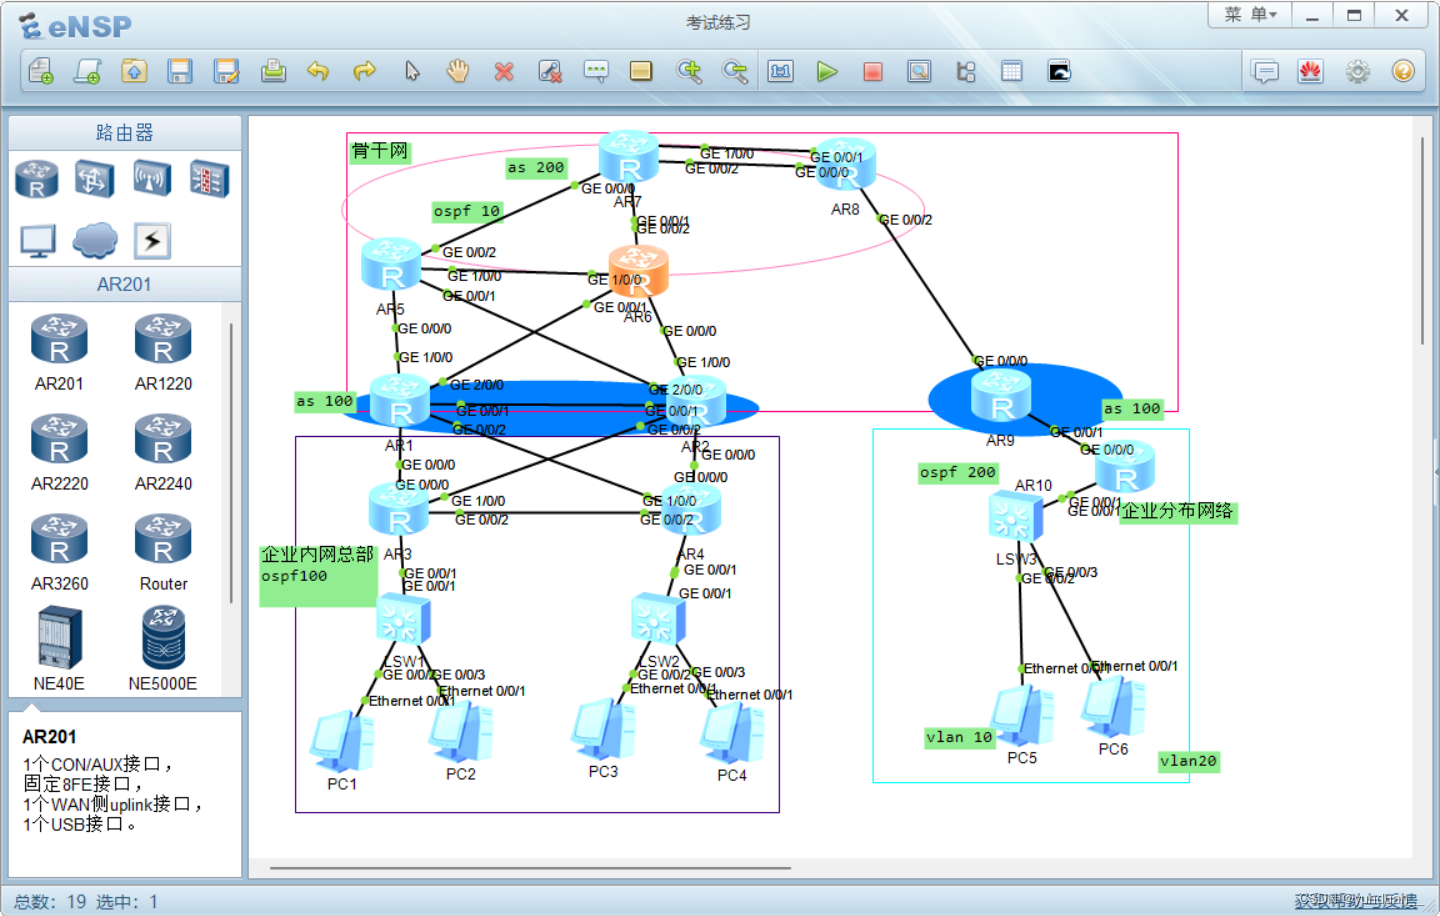The height and width of the screenshot is (916, 1440).
Task: Activate the hand pan tool
Action: pos(457,71)
